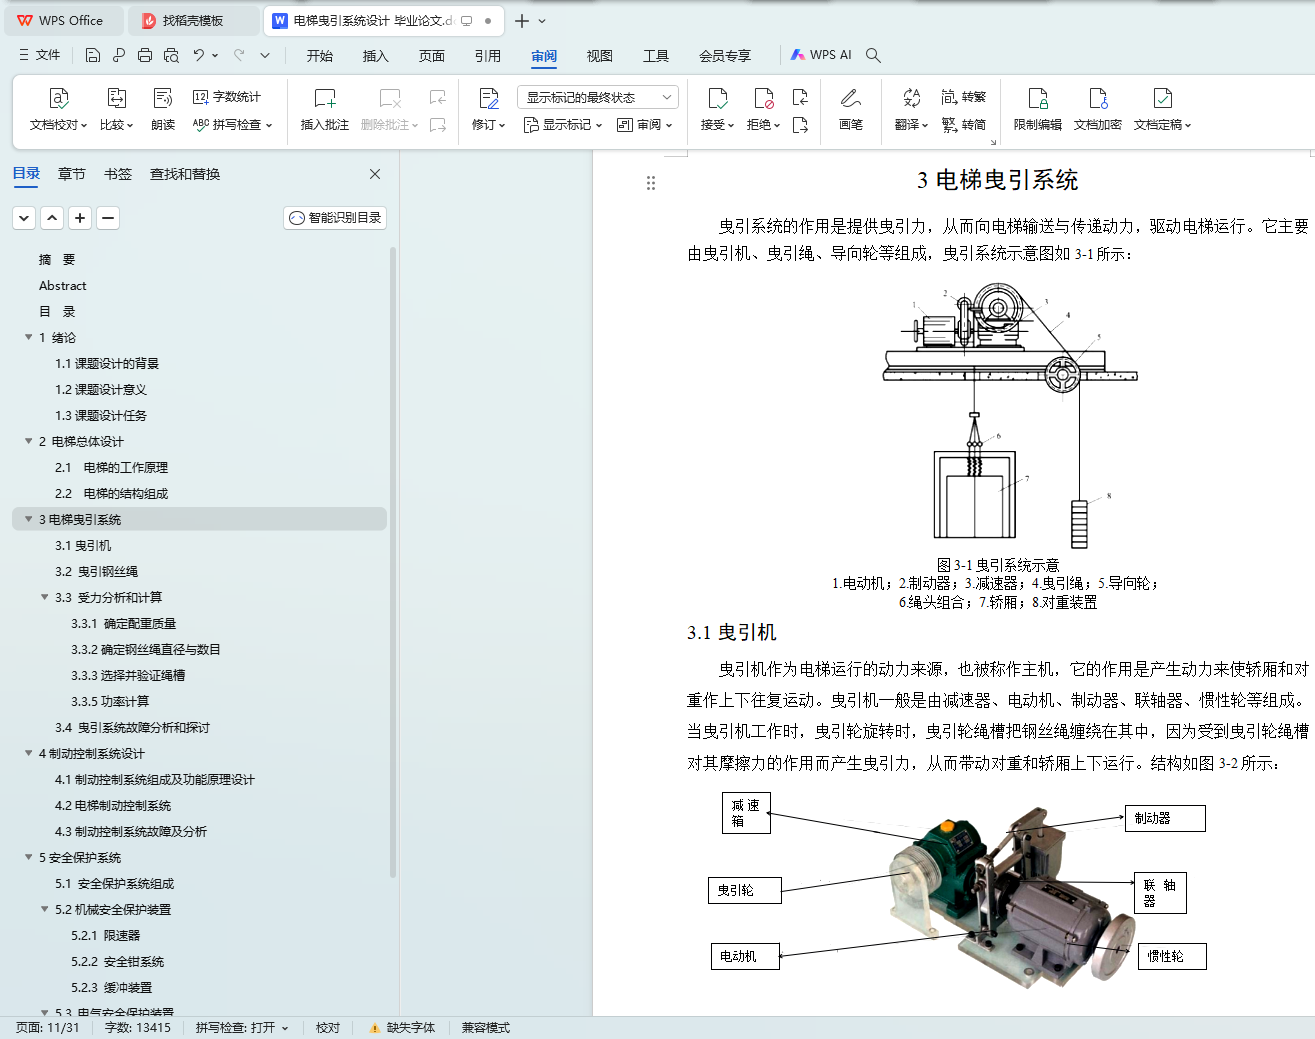This screenshot has width=1315, height=1039.
Task: Open the 审阅 pane dropdown
Action: pyautogui.click(x=645, y=125)
